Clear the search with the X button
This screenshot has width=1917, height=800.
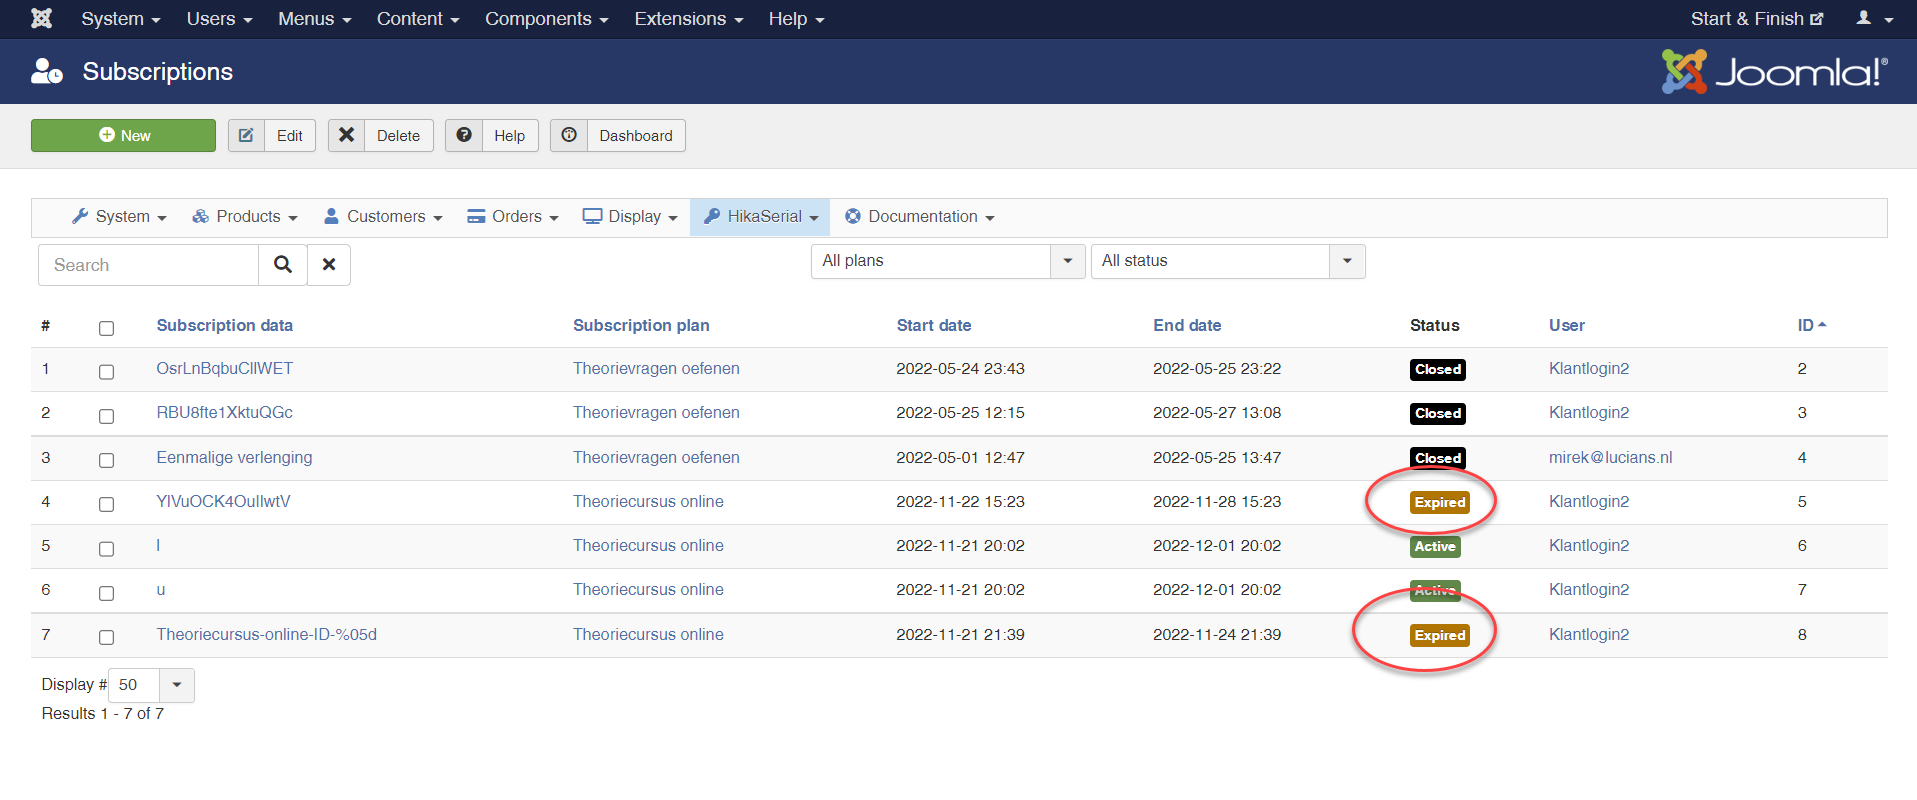tap(329, 265)
